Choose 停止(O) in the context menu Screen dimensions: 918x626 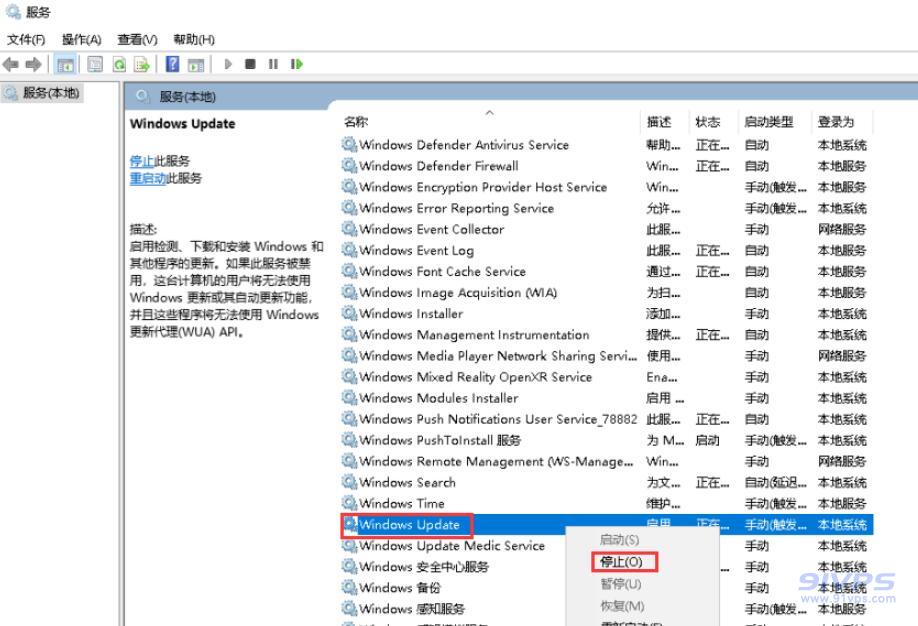click(621, 562)
